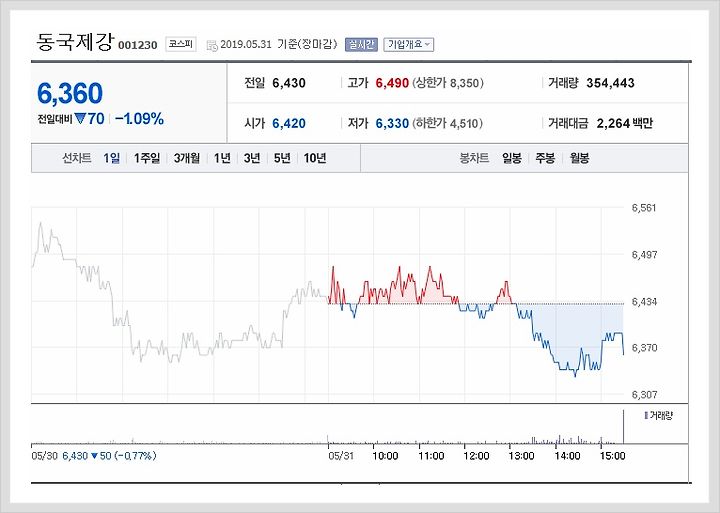Click the 11:00 time axis label

click(x=431, y=456)
